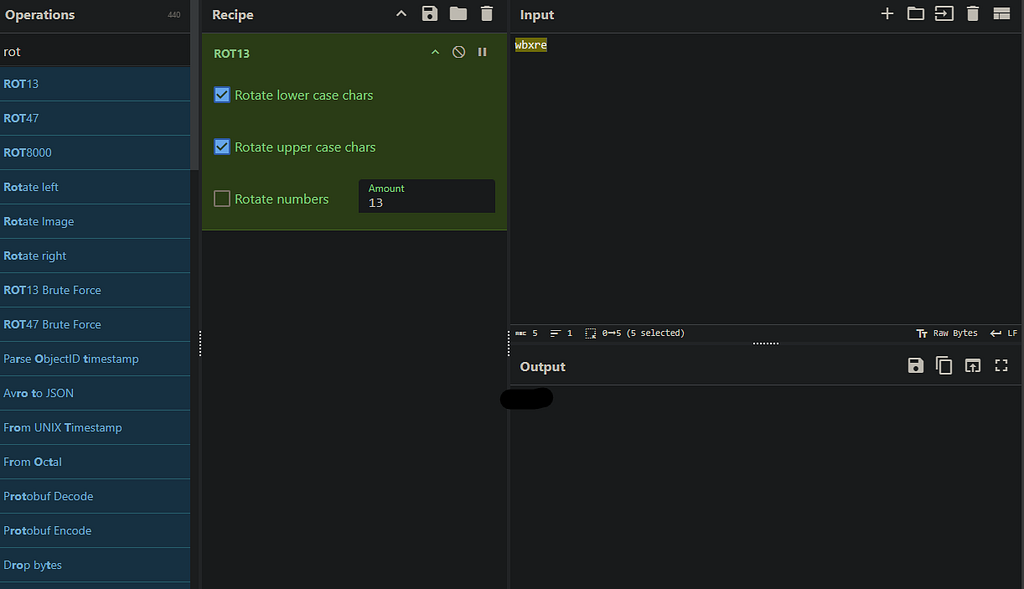Select ROT13 Brute Force operation

click(95, 290)
